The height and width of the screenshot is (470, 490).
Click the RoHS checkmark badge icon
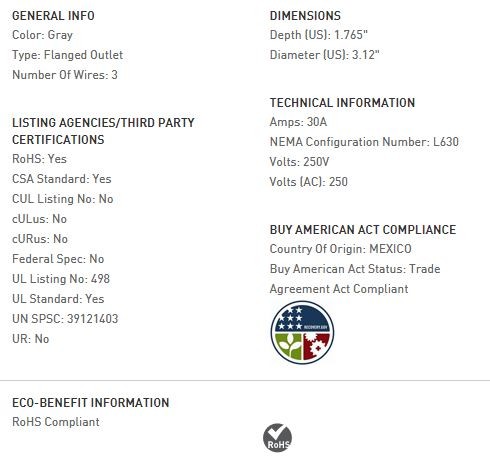pos(277,438)
